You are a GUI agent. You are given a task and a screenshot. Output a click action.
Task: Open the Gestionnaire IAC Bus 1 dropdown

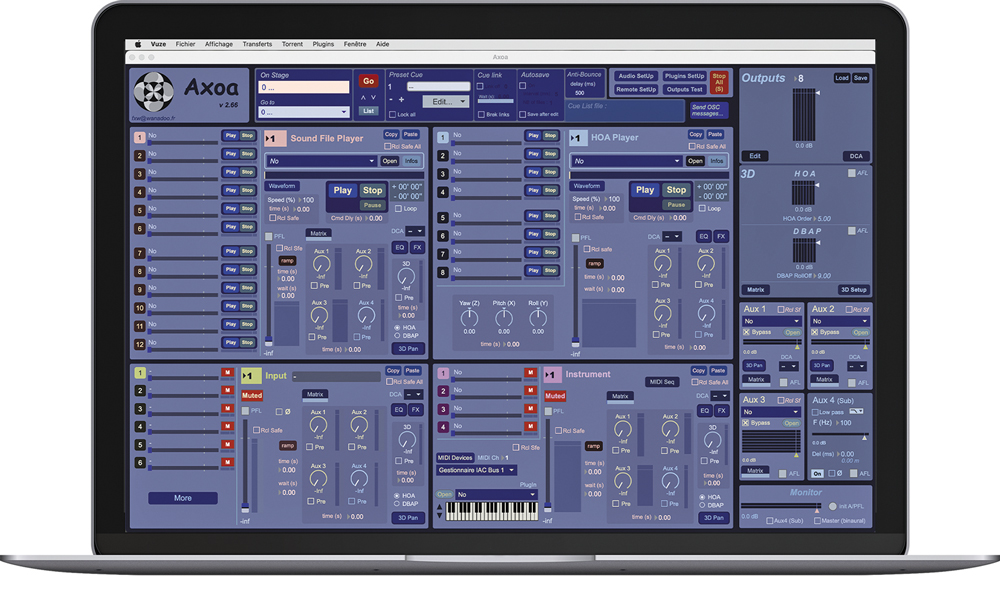tap(476, 471)
